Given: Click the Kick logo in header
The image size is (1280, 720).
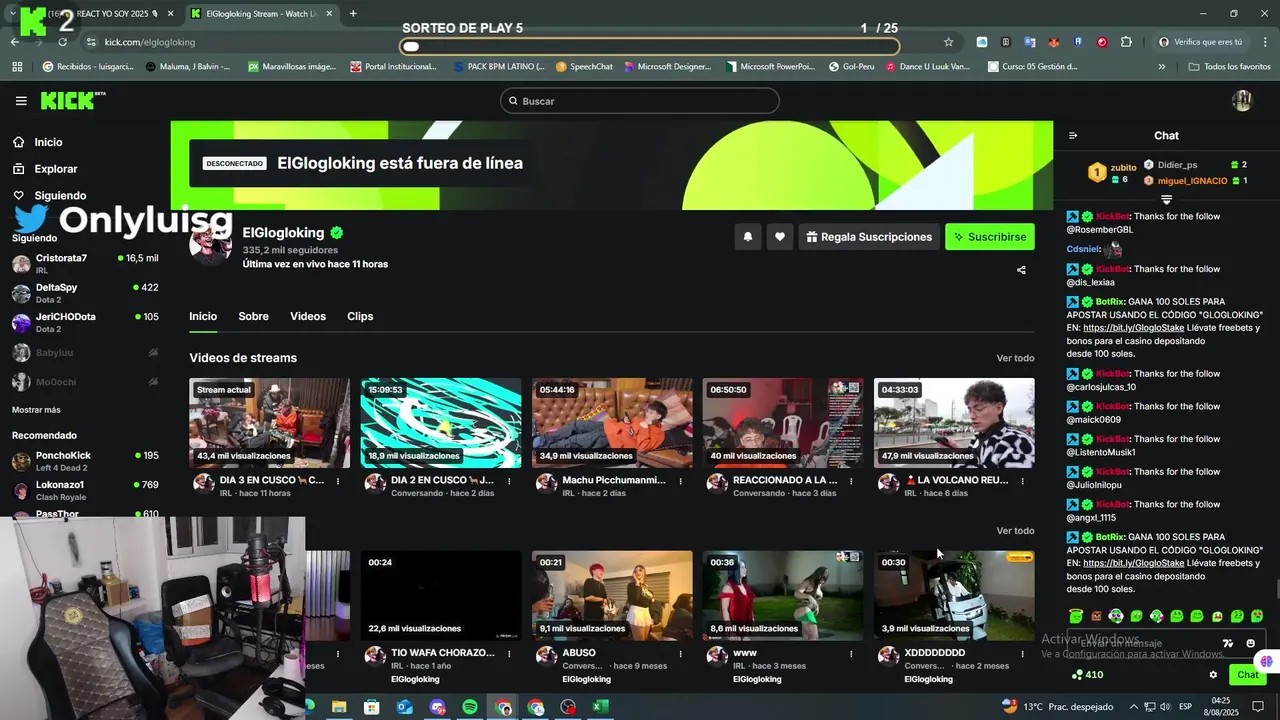Looking at the screenshot, I should [x=72, y=101].
